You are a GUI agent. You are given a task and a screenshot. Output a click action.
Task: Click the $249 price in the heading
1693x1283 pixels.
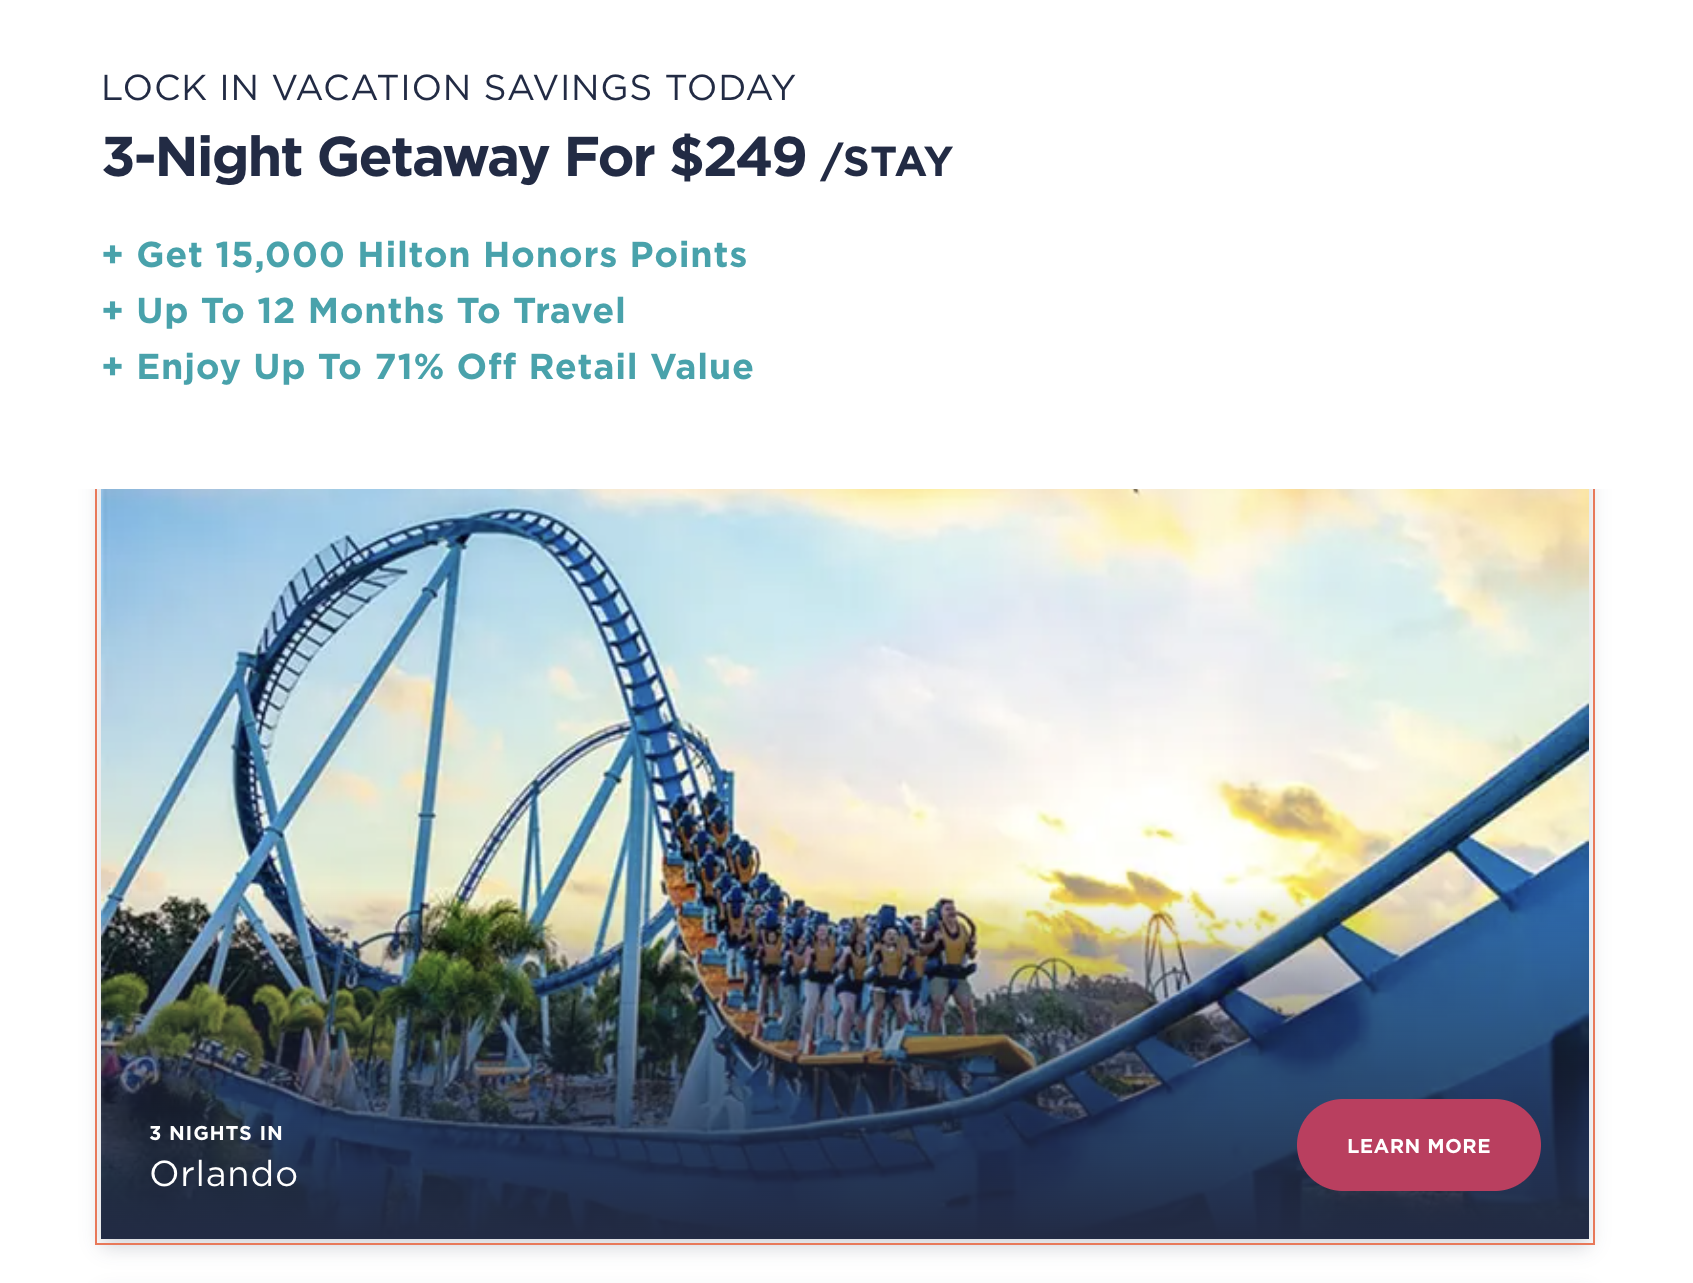coord(738,158)
